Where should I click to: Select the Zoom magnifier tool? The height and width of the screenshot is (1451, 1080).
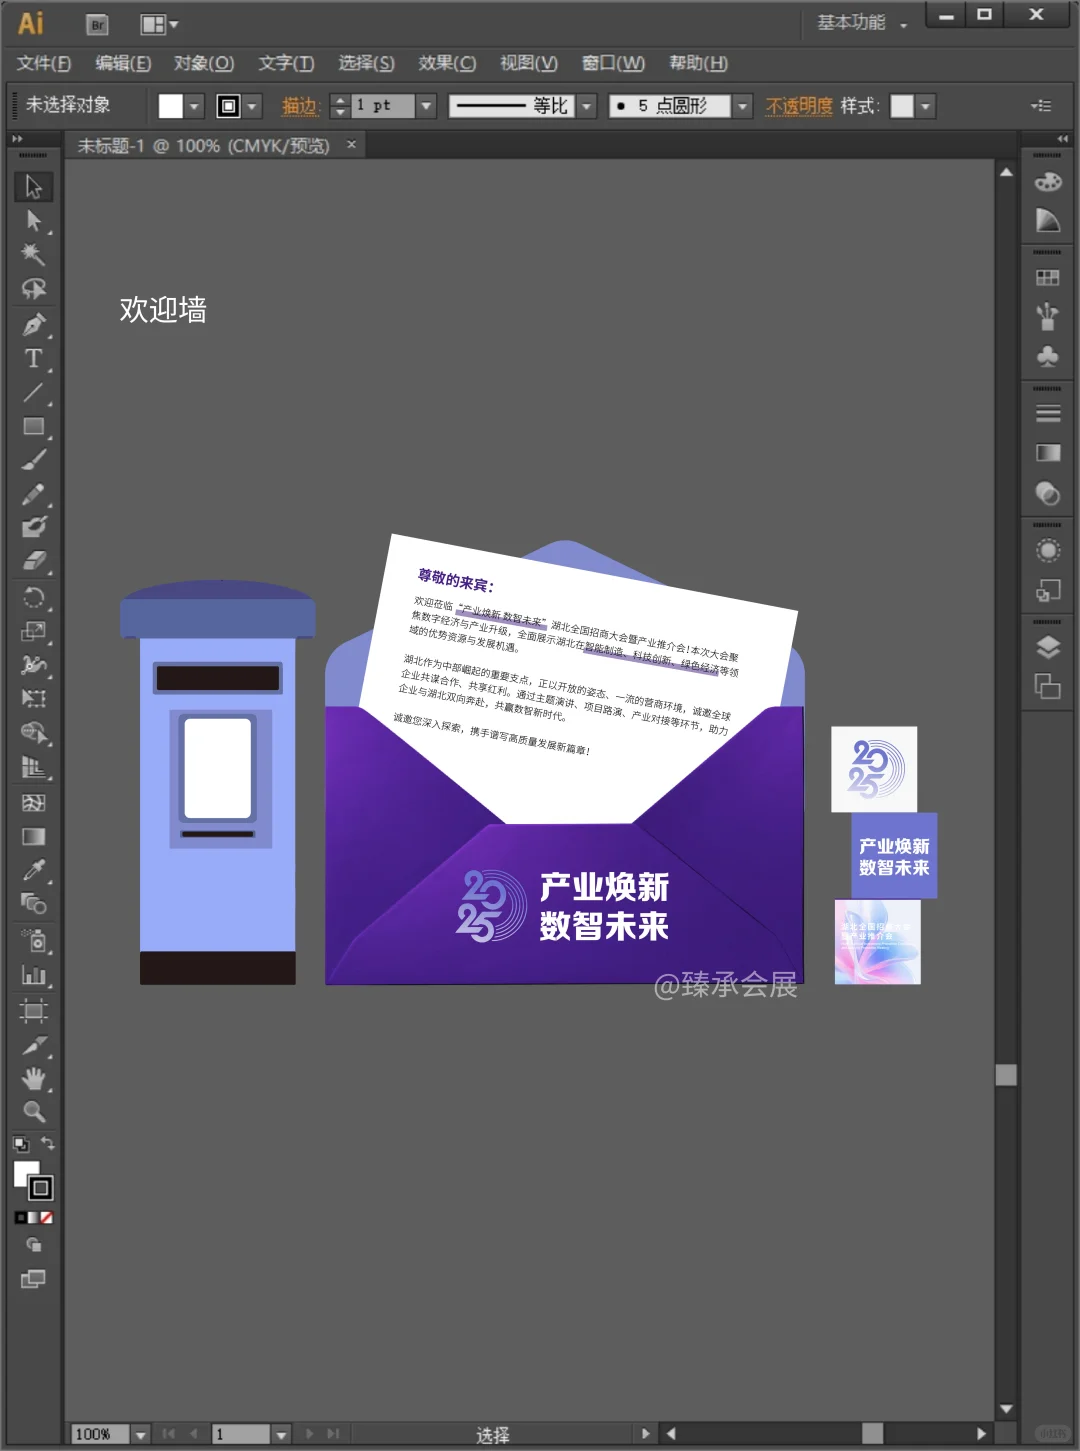pos(33,1112)
